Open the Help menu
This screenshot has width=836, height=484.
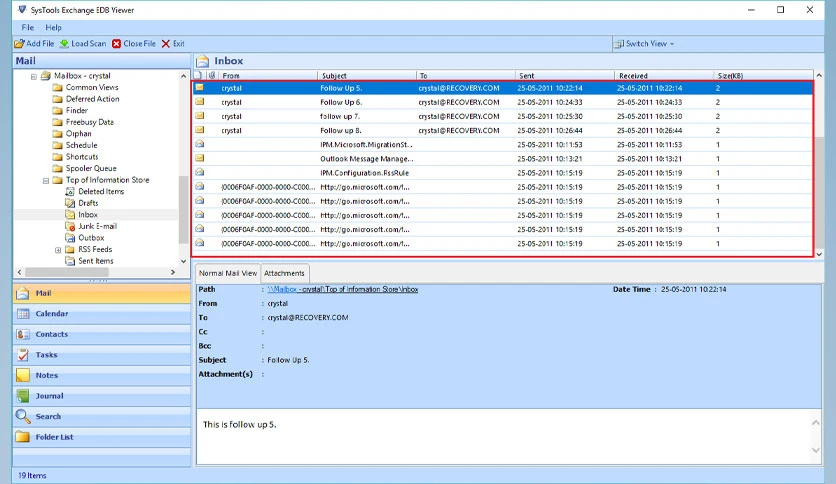(x=53, y=27)
